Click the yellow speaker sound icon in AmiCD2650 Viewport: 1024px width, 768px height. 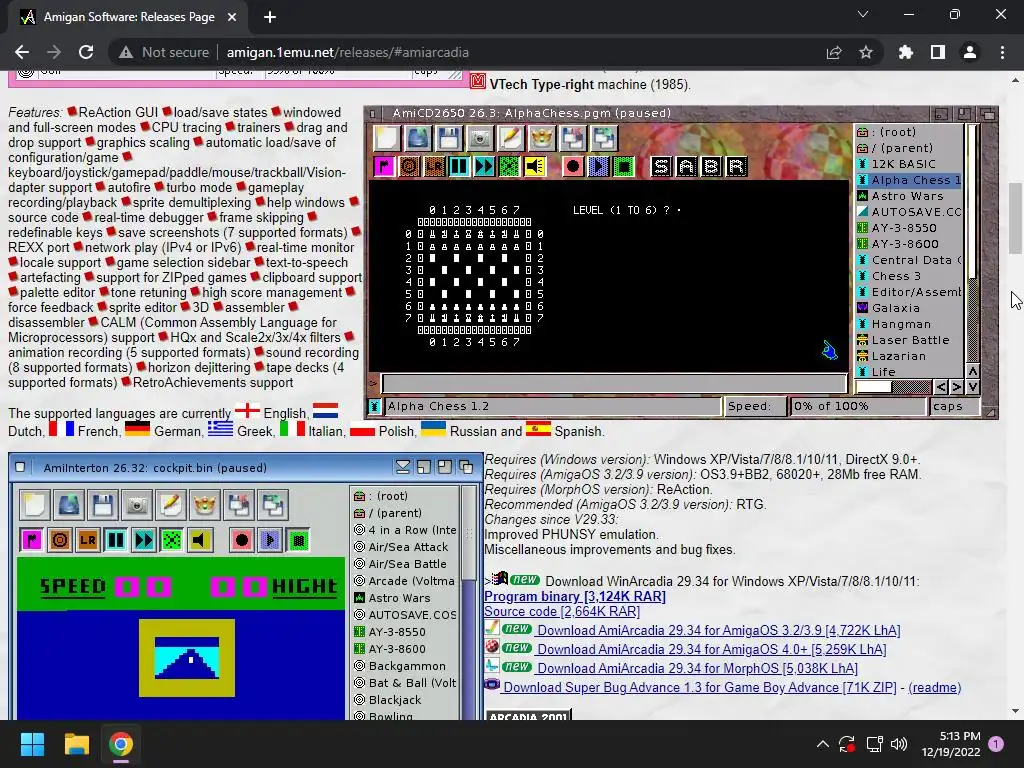[x=534, y=167]
